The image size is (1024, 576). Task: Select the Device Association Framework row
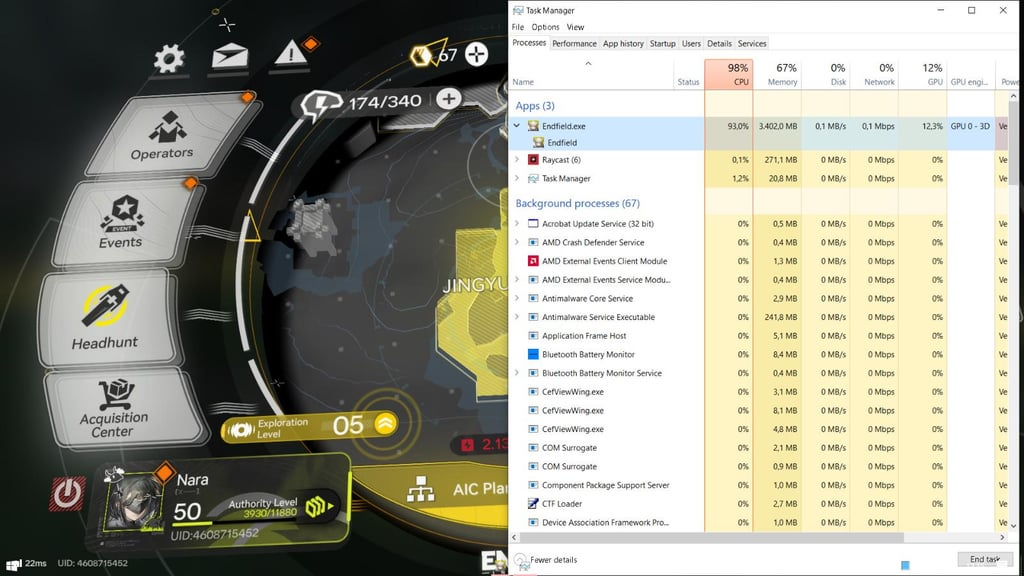[759, 522]
